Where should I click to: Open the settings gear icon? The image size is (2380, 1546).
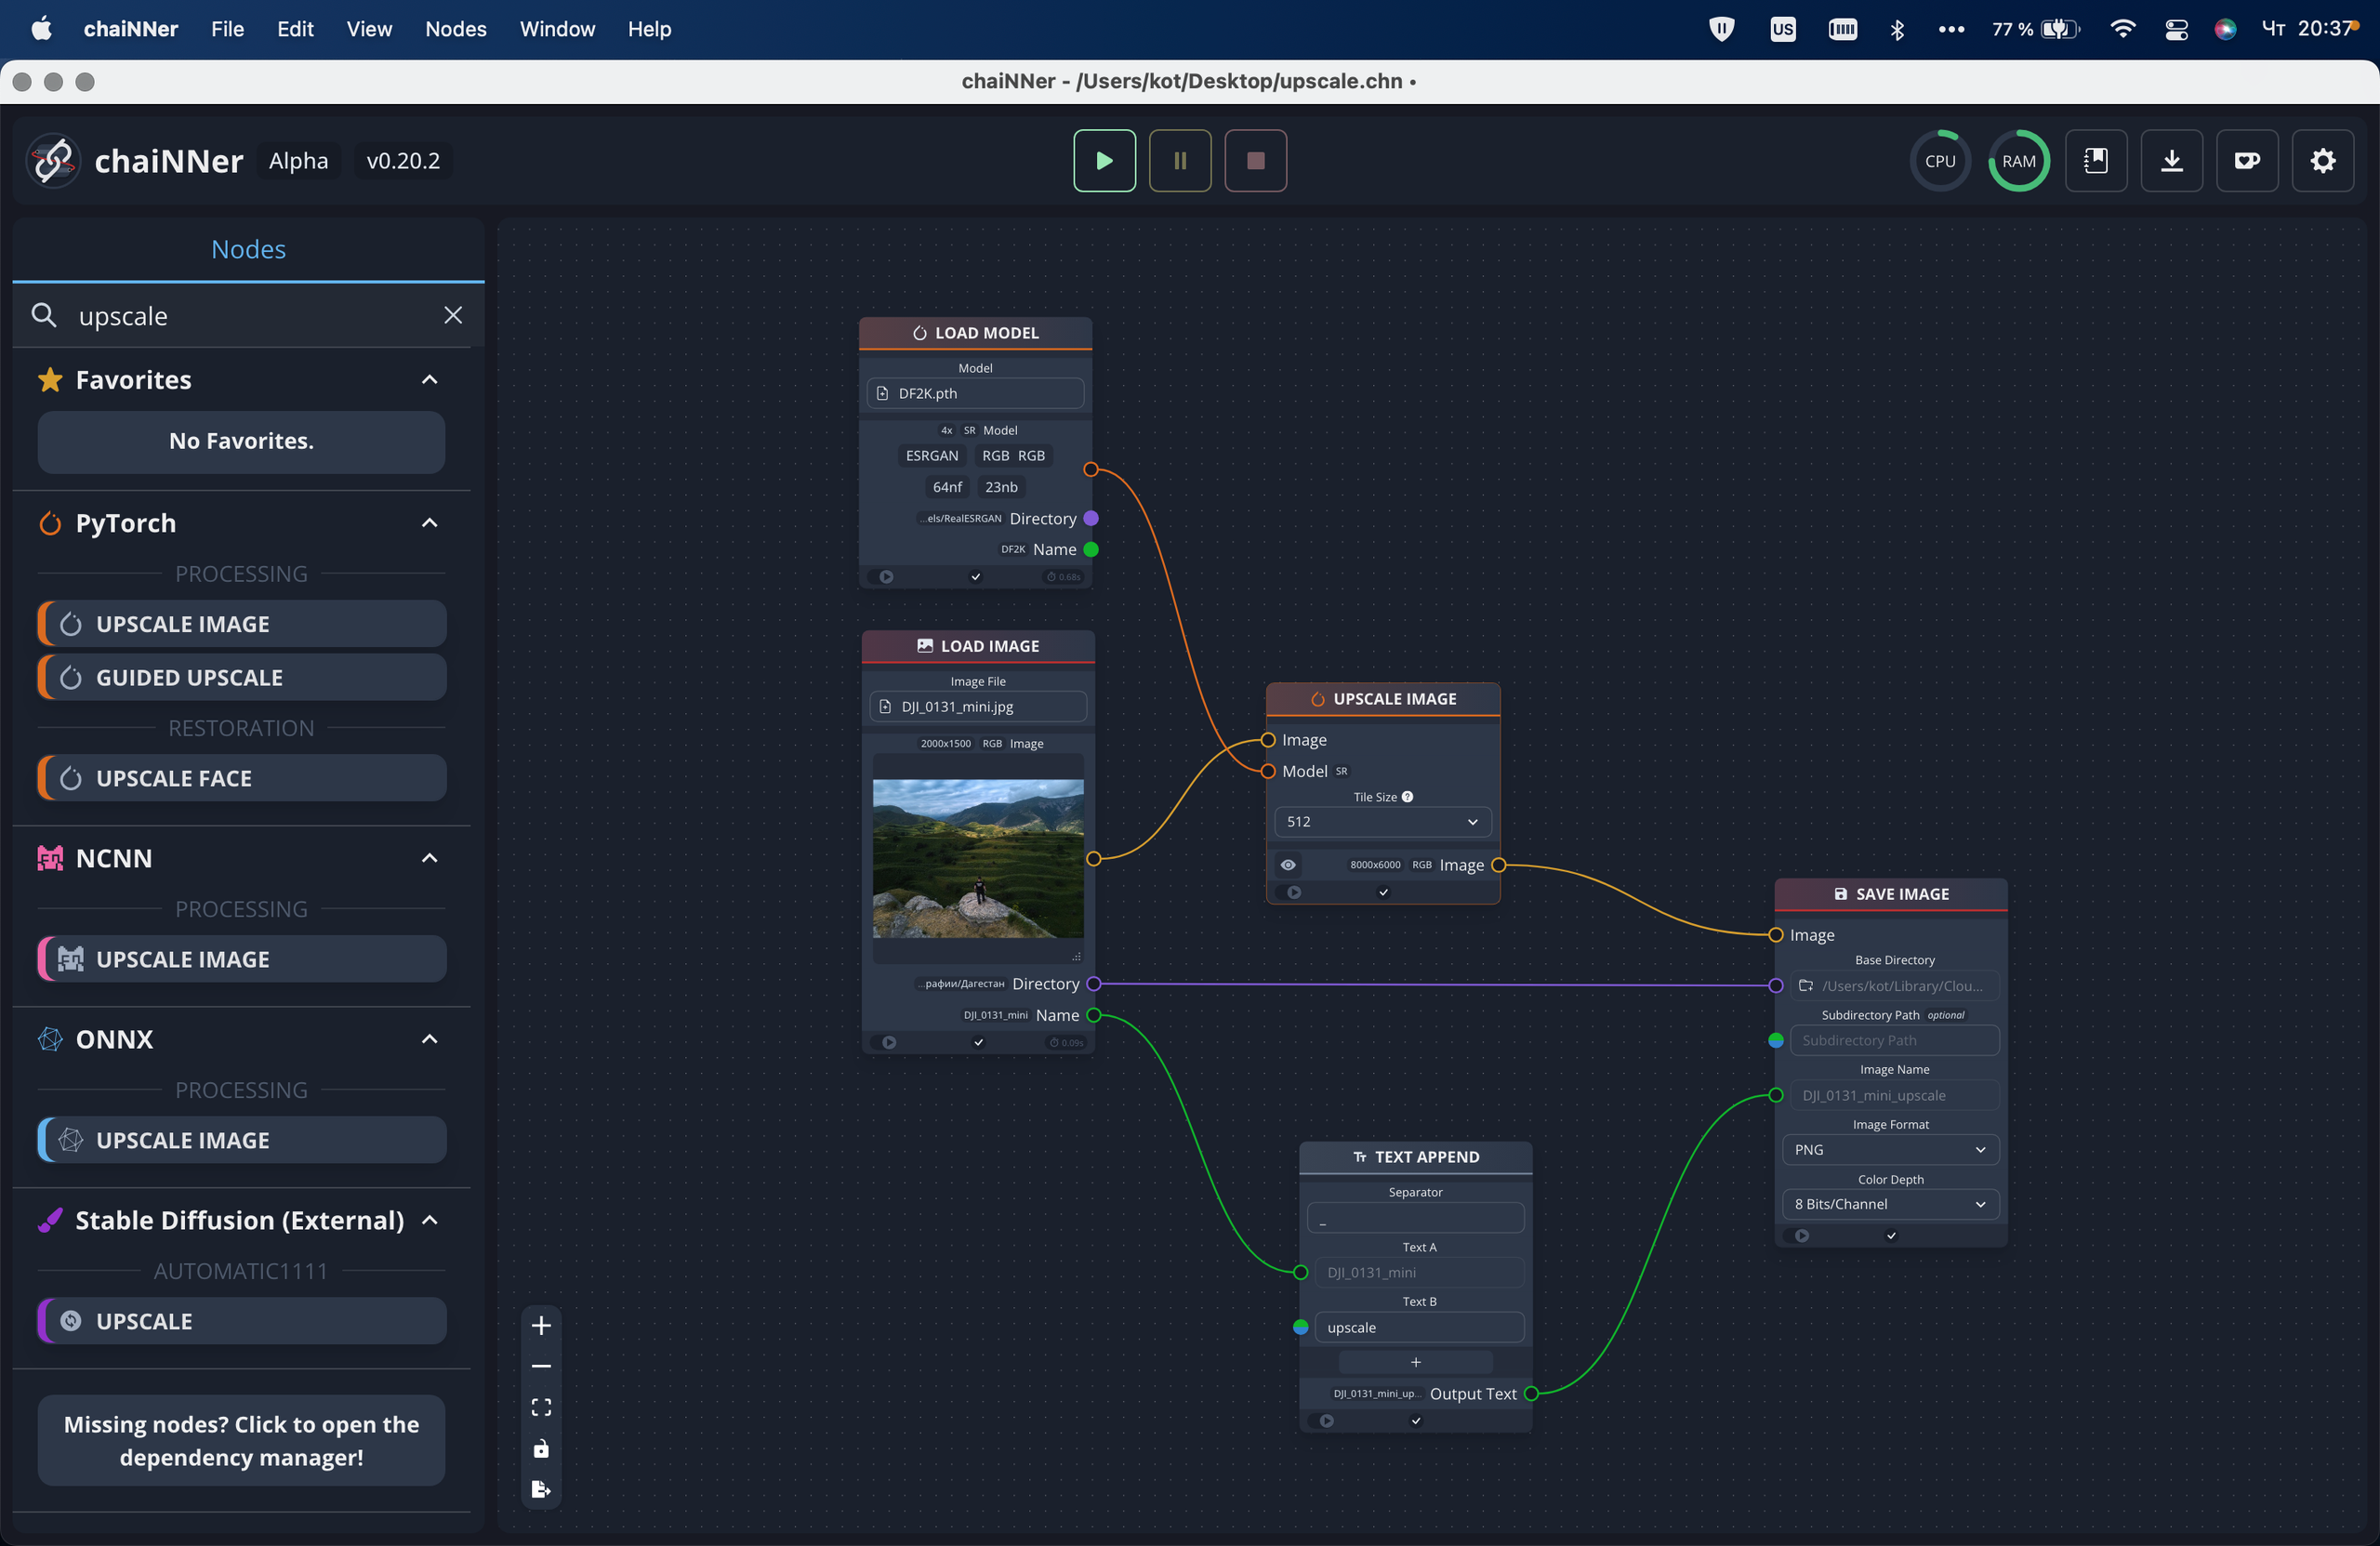[x=2322, y=160]
